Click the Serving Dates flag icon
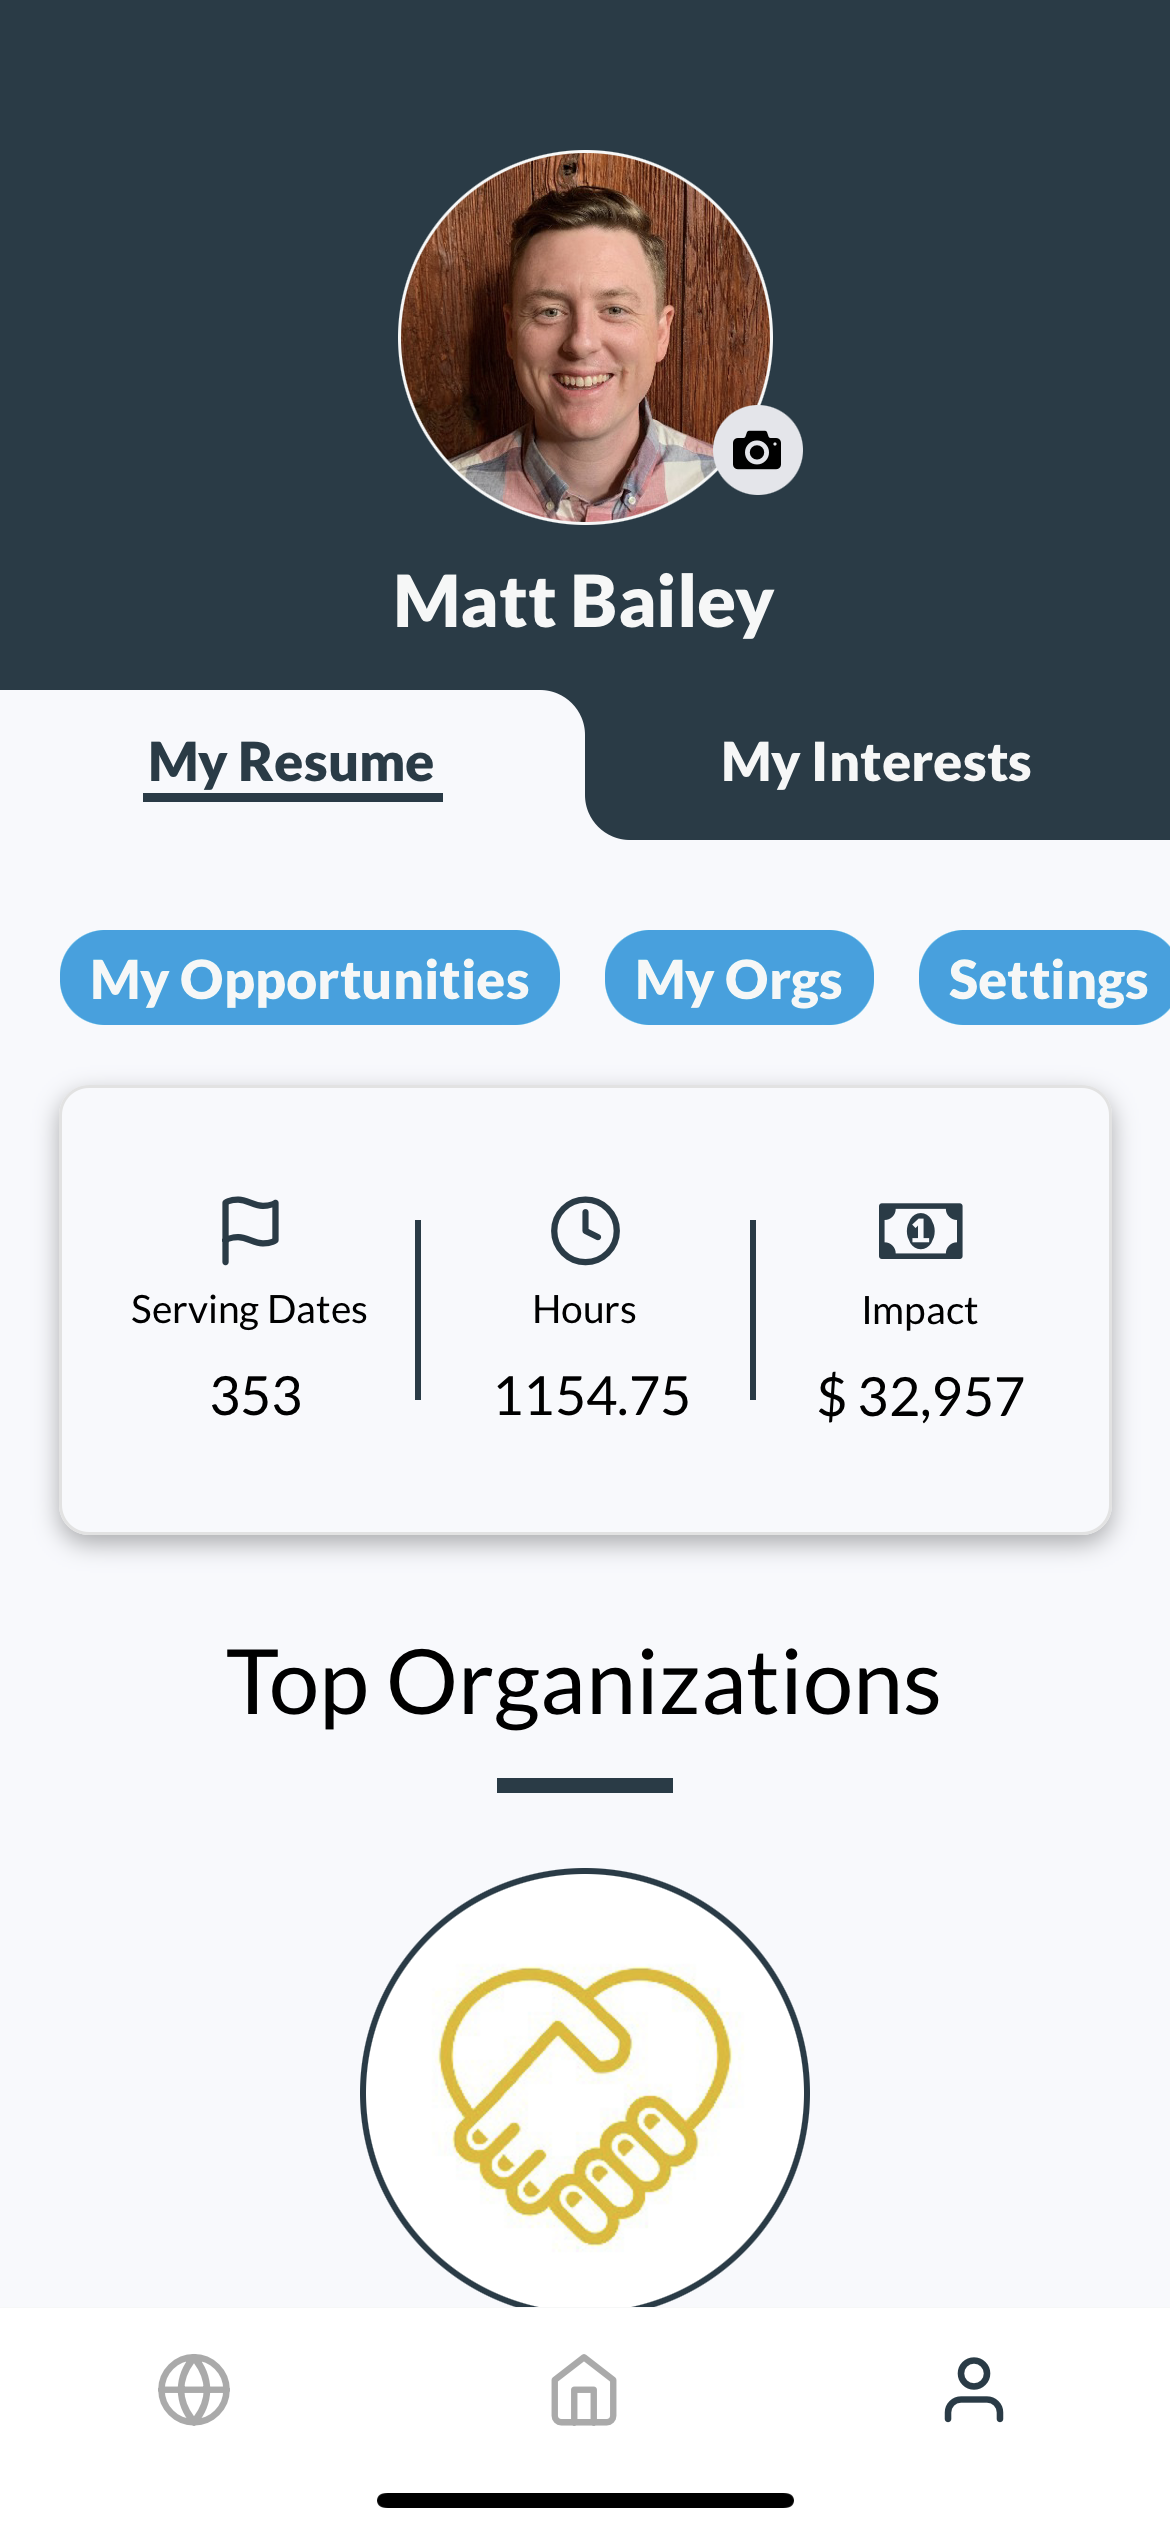This screenshot has height=2532, width=1170. coord(250,1230)
